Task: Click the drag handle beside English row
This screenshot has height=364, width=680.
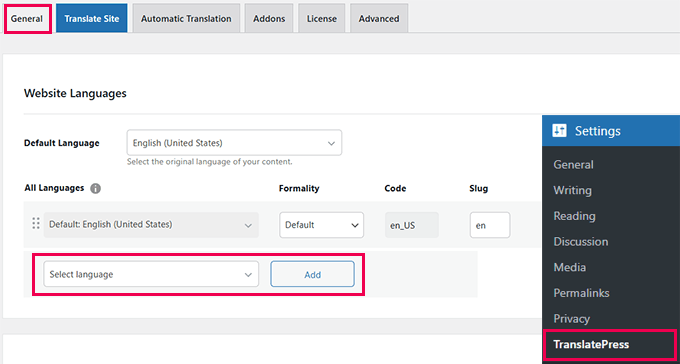Action: point(36,223)
